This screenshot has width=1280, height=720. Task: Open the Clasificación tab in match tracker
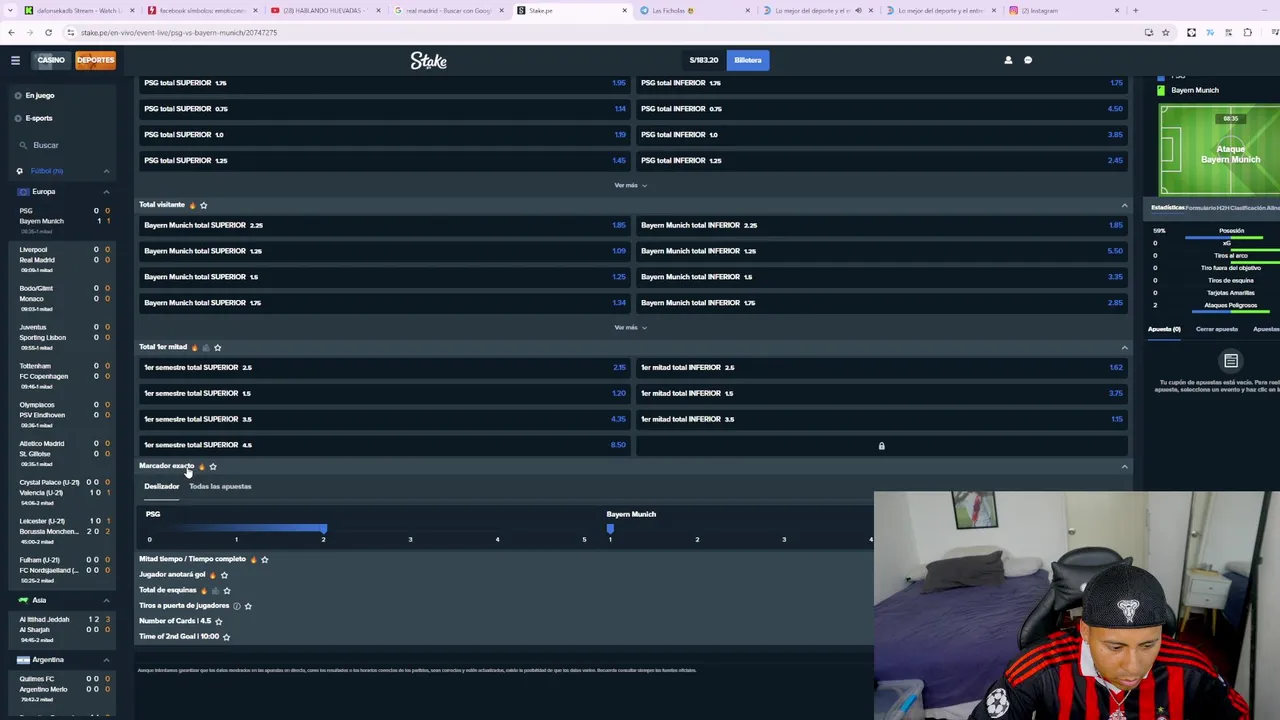click(x=1248, y=207)
